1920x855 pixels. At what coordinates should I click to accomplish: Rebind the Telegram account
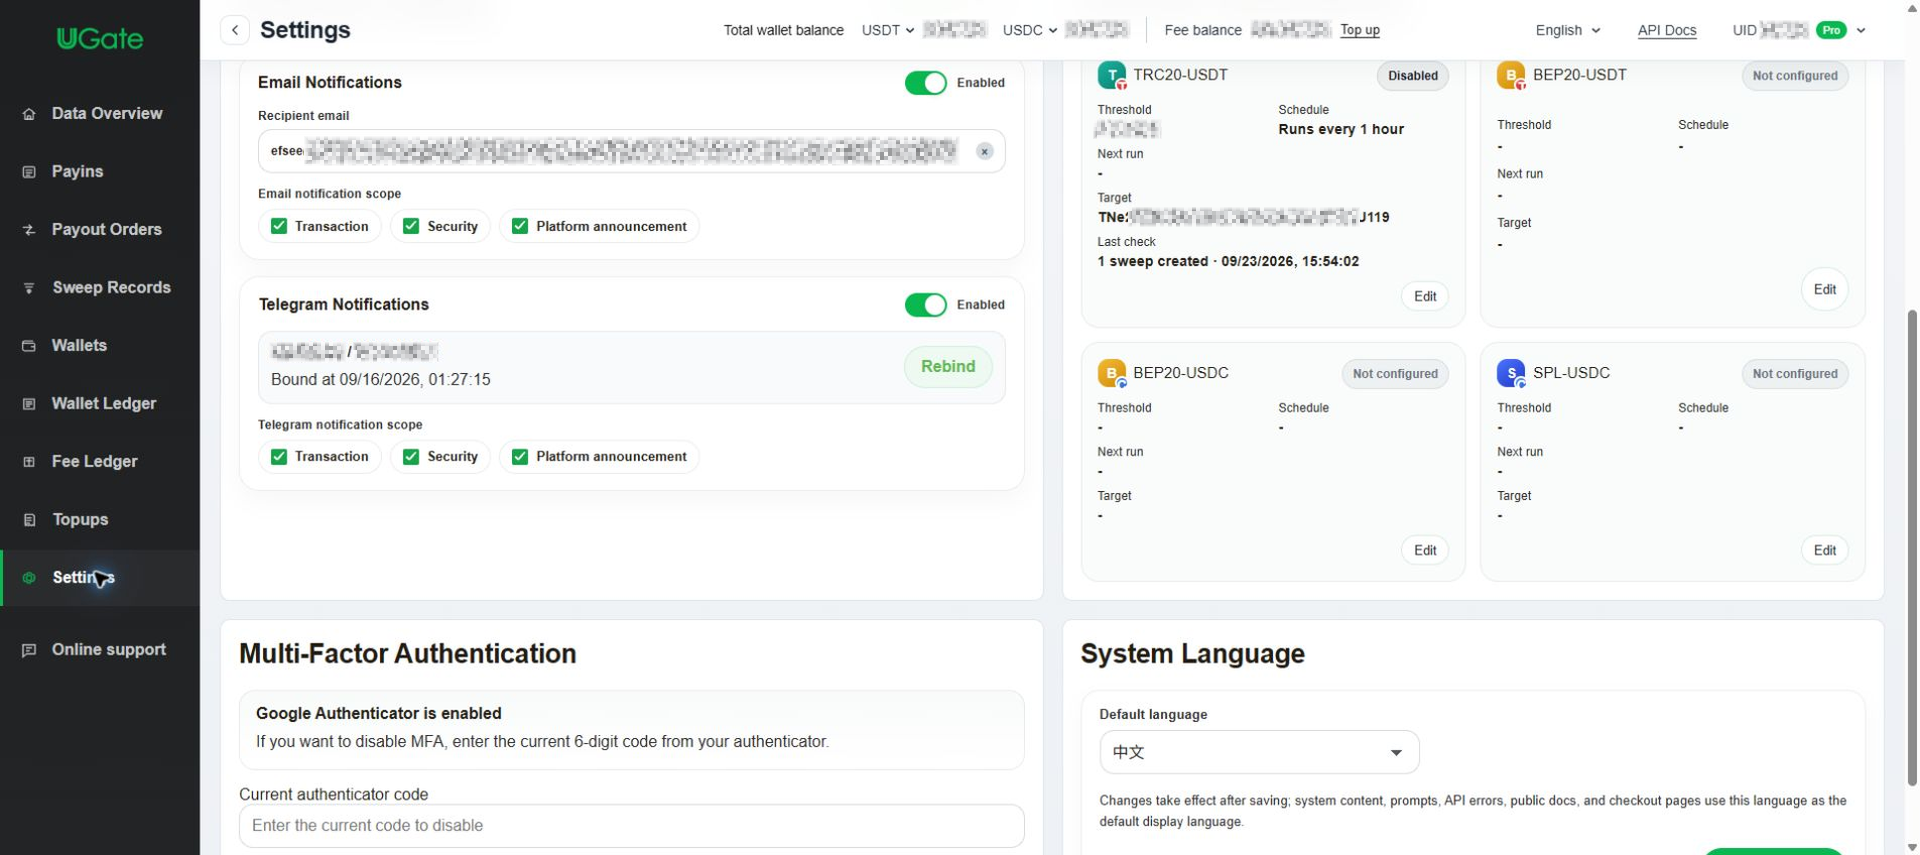pyautogui.click(x=948, y=367)
